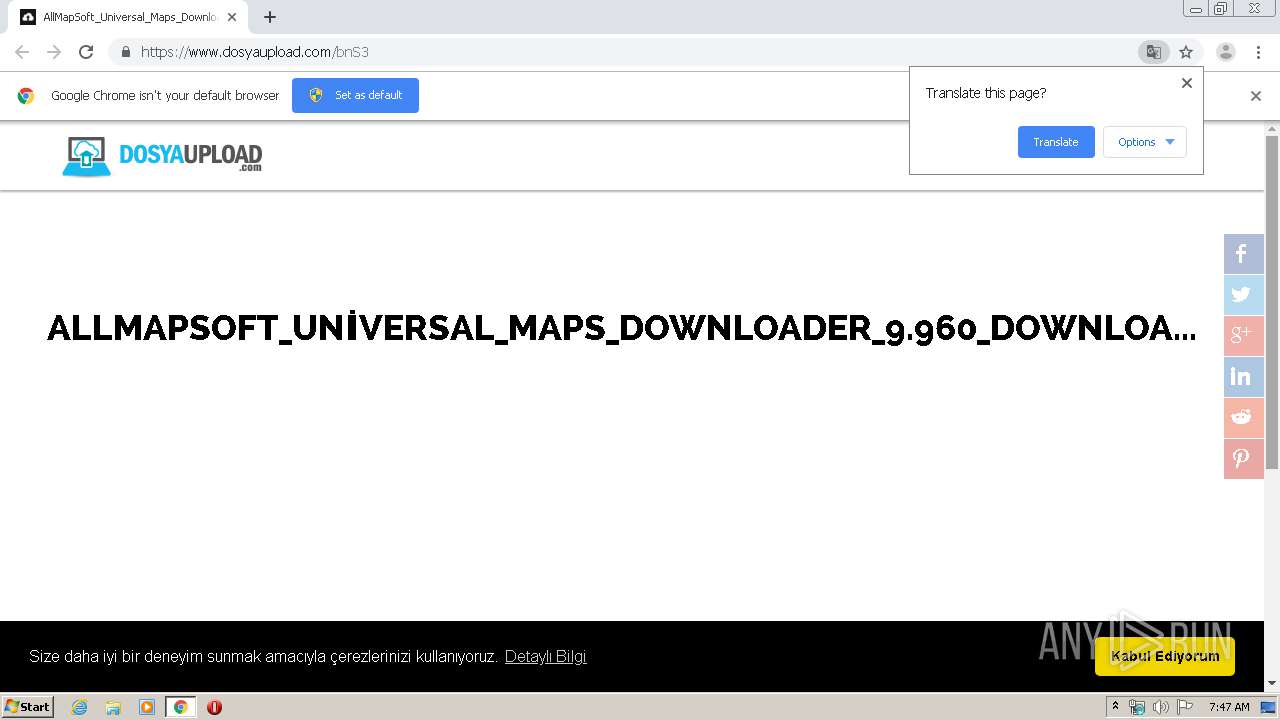View site security lock info
This screenshot has width=1280, height=720.
[x=125, y=52]
